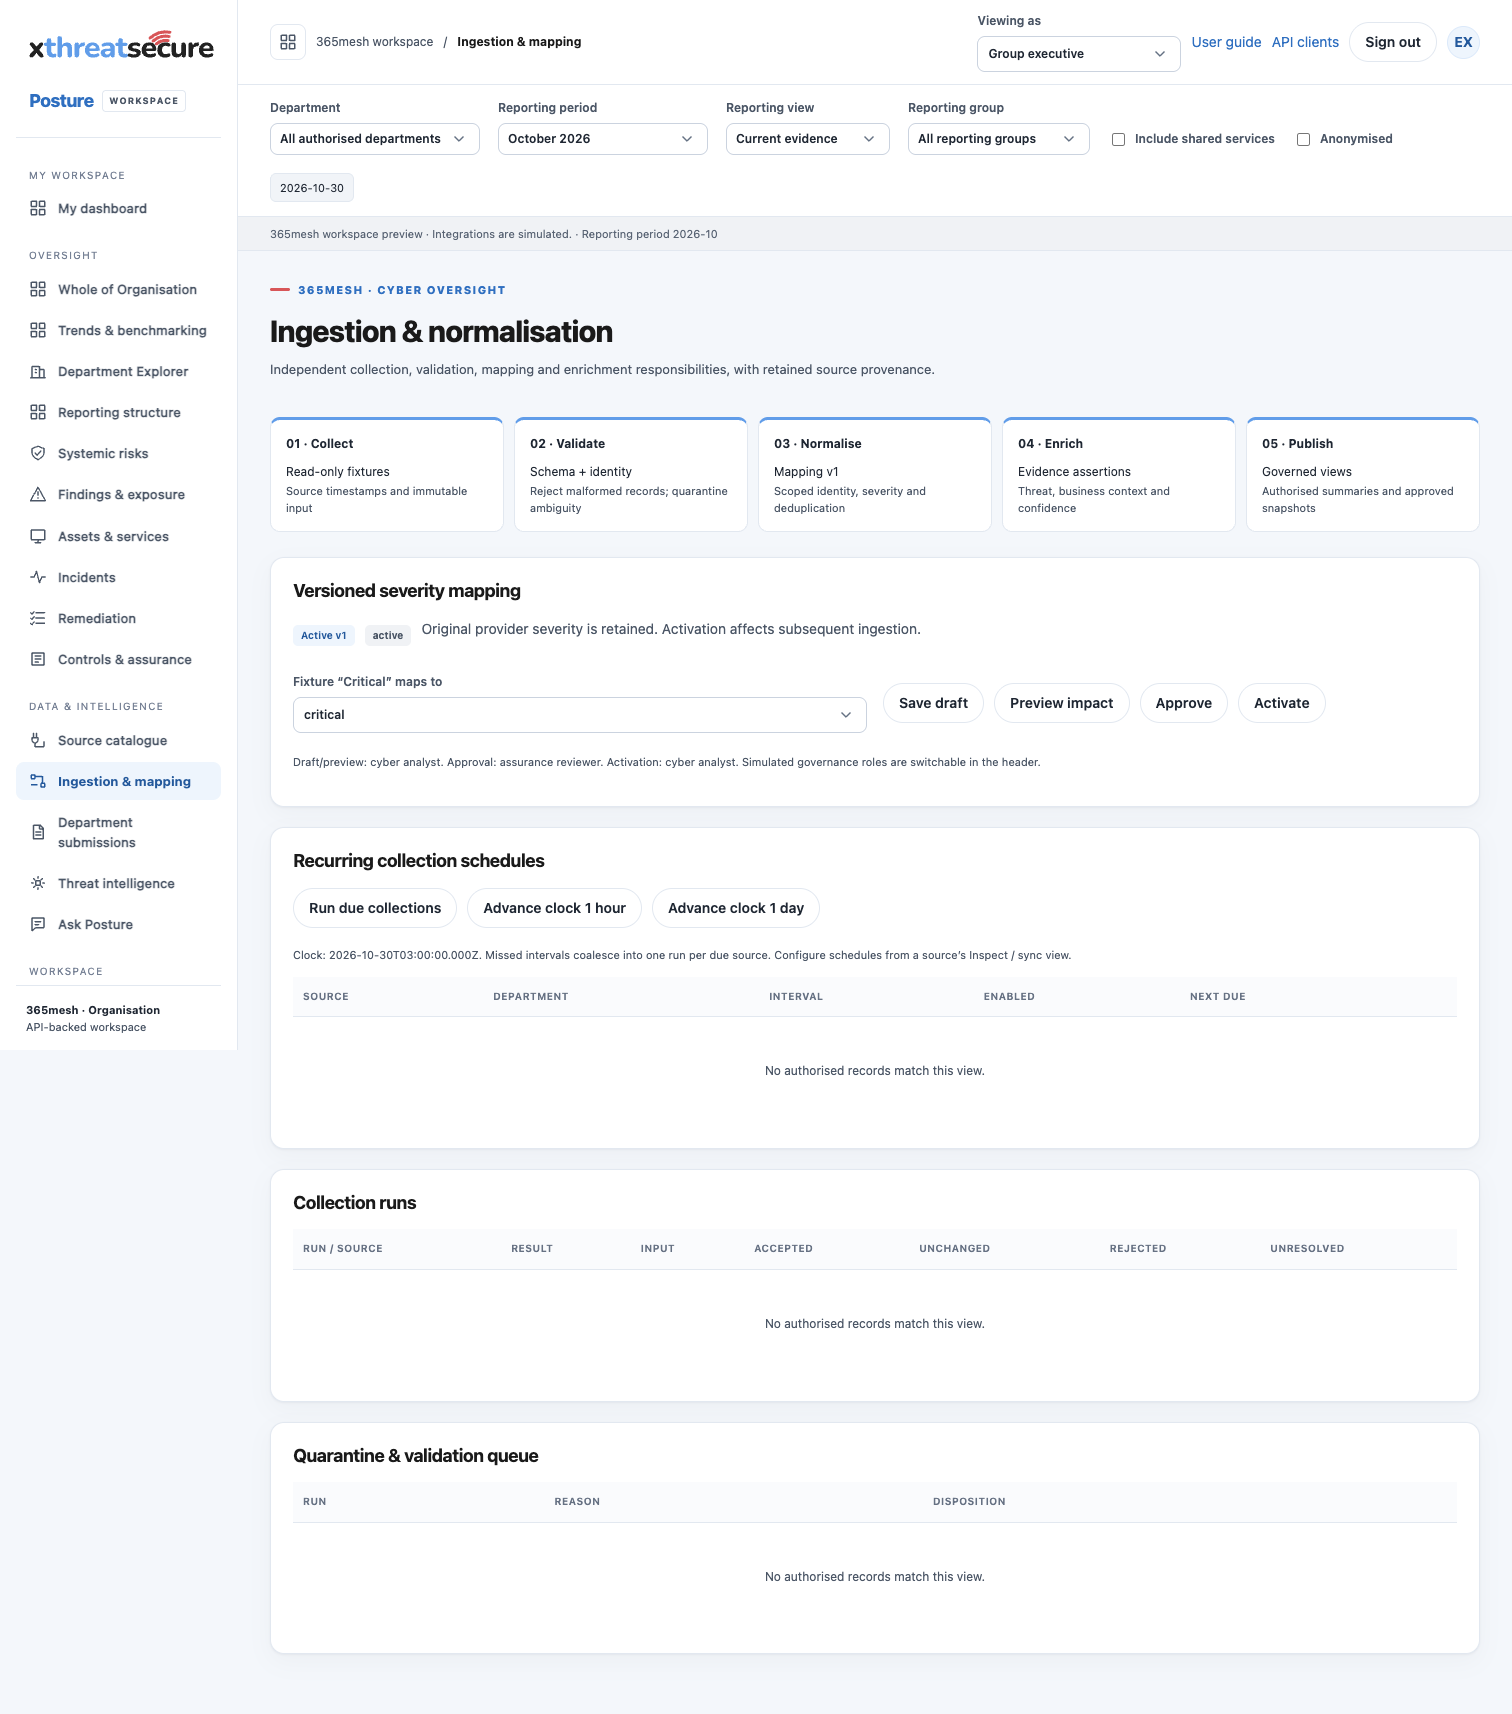The image size is (1512, 1714).
Task: Change the October 2026 reporting period dropdown
Action: click(x=603, y=139)
